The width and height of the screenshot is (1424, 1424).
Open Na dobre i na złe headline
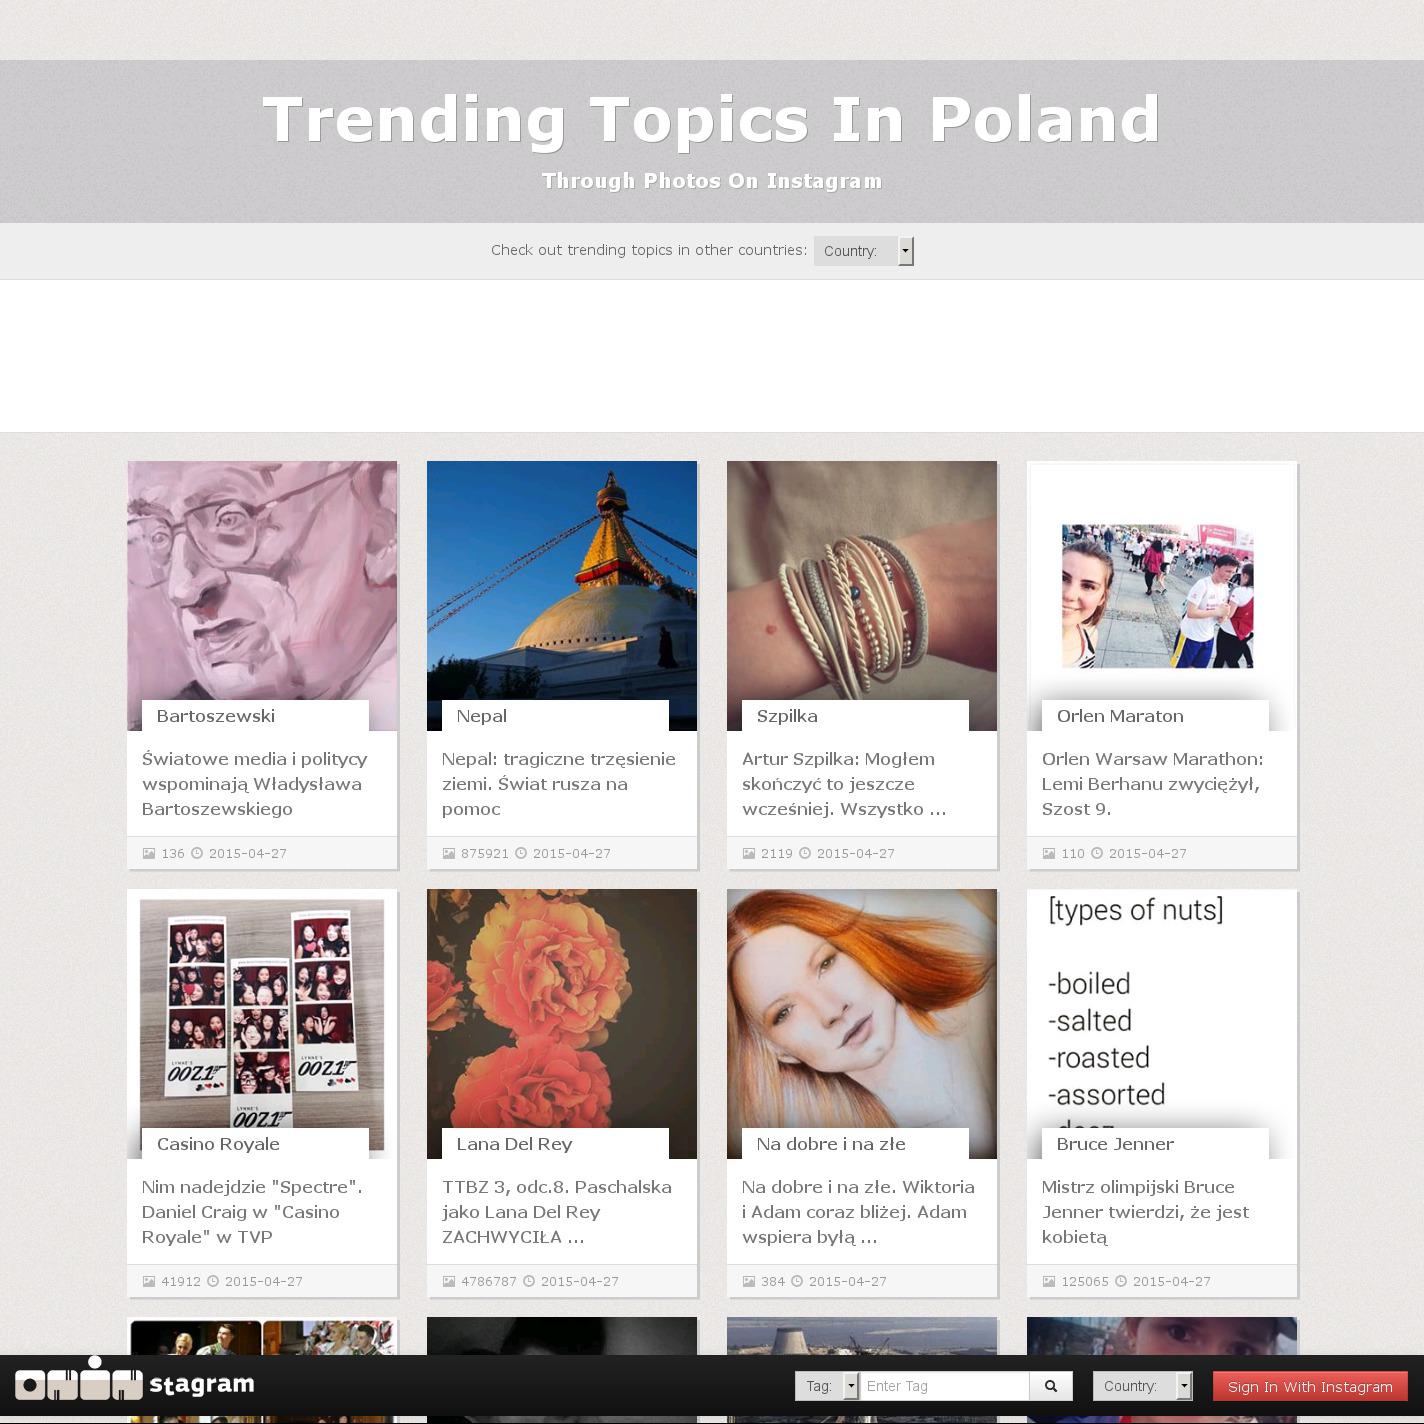858,1212
